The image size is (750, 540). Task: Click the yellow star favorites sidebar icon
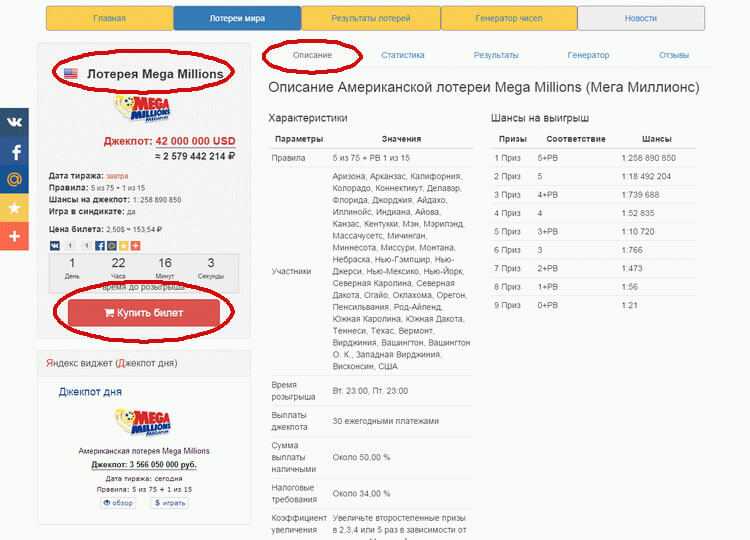(x=14, y=208)
